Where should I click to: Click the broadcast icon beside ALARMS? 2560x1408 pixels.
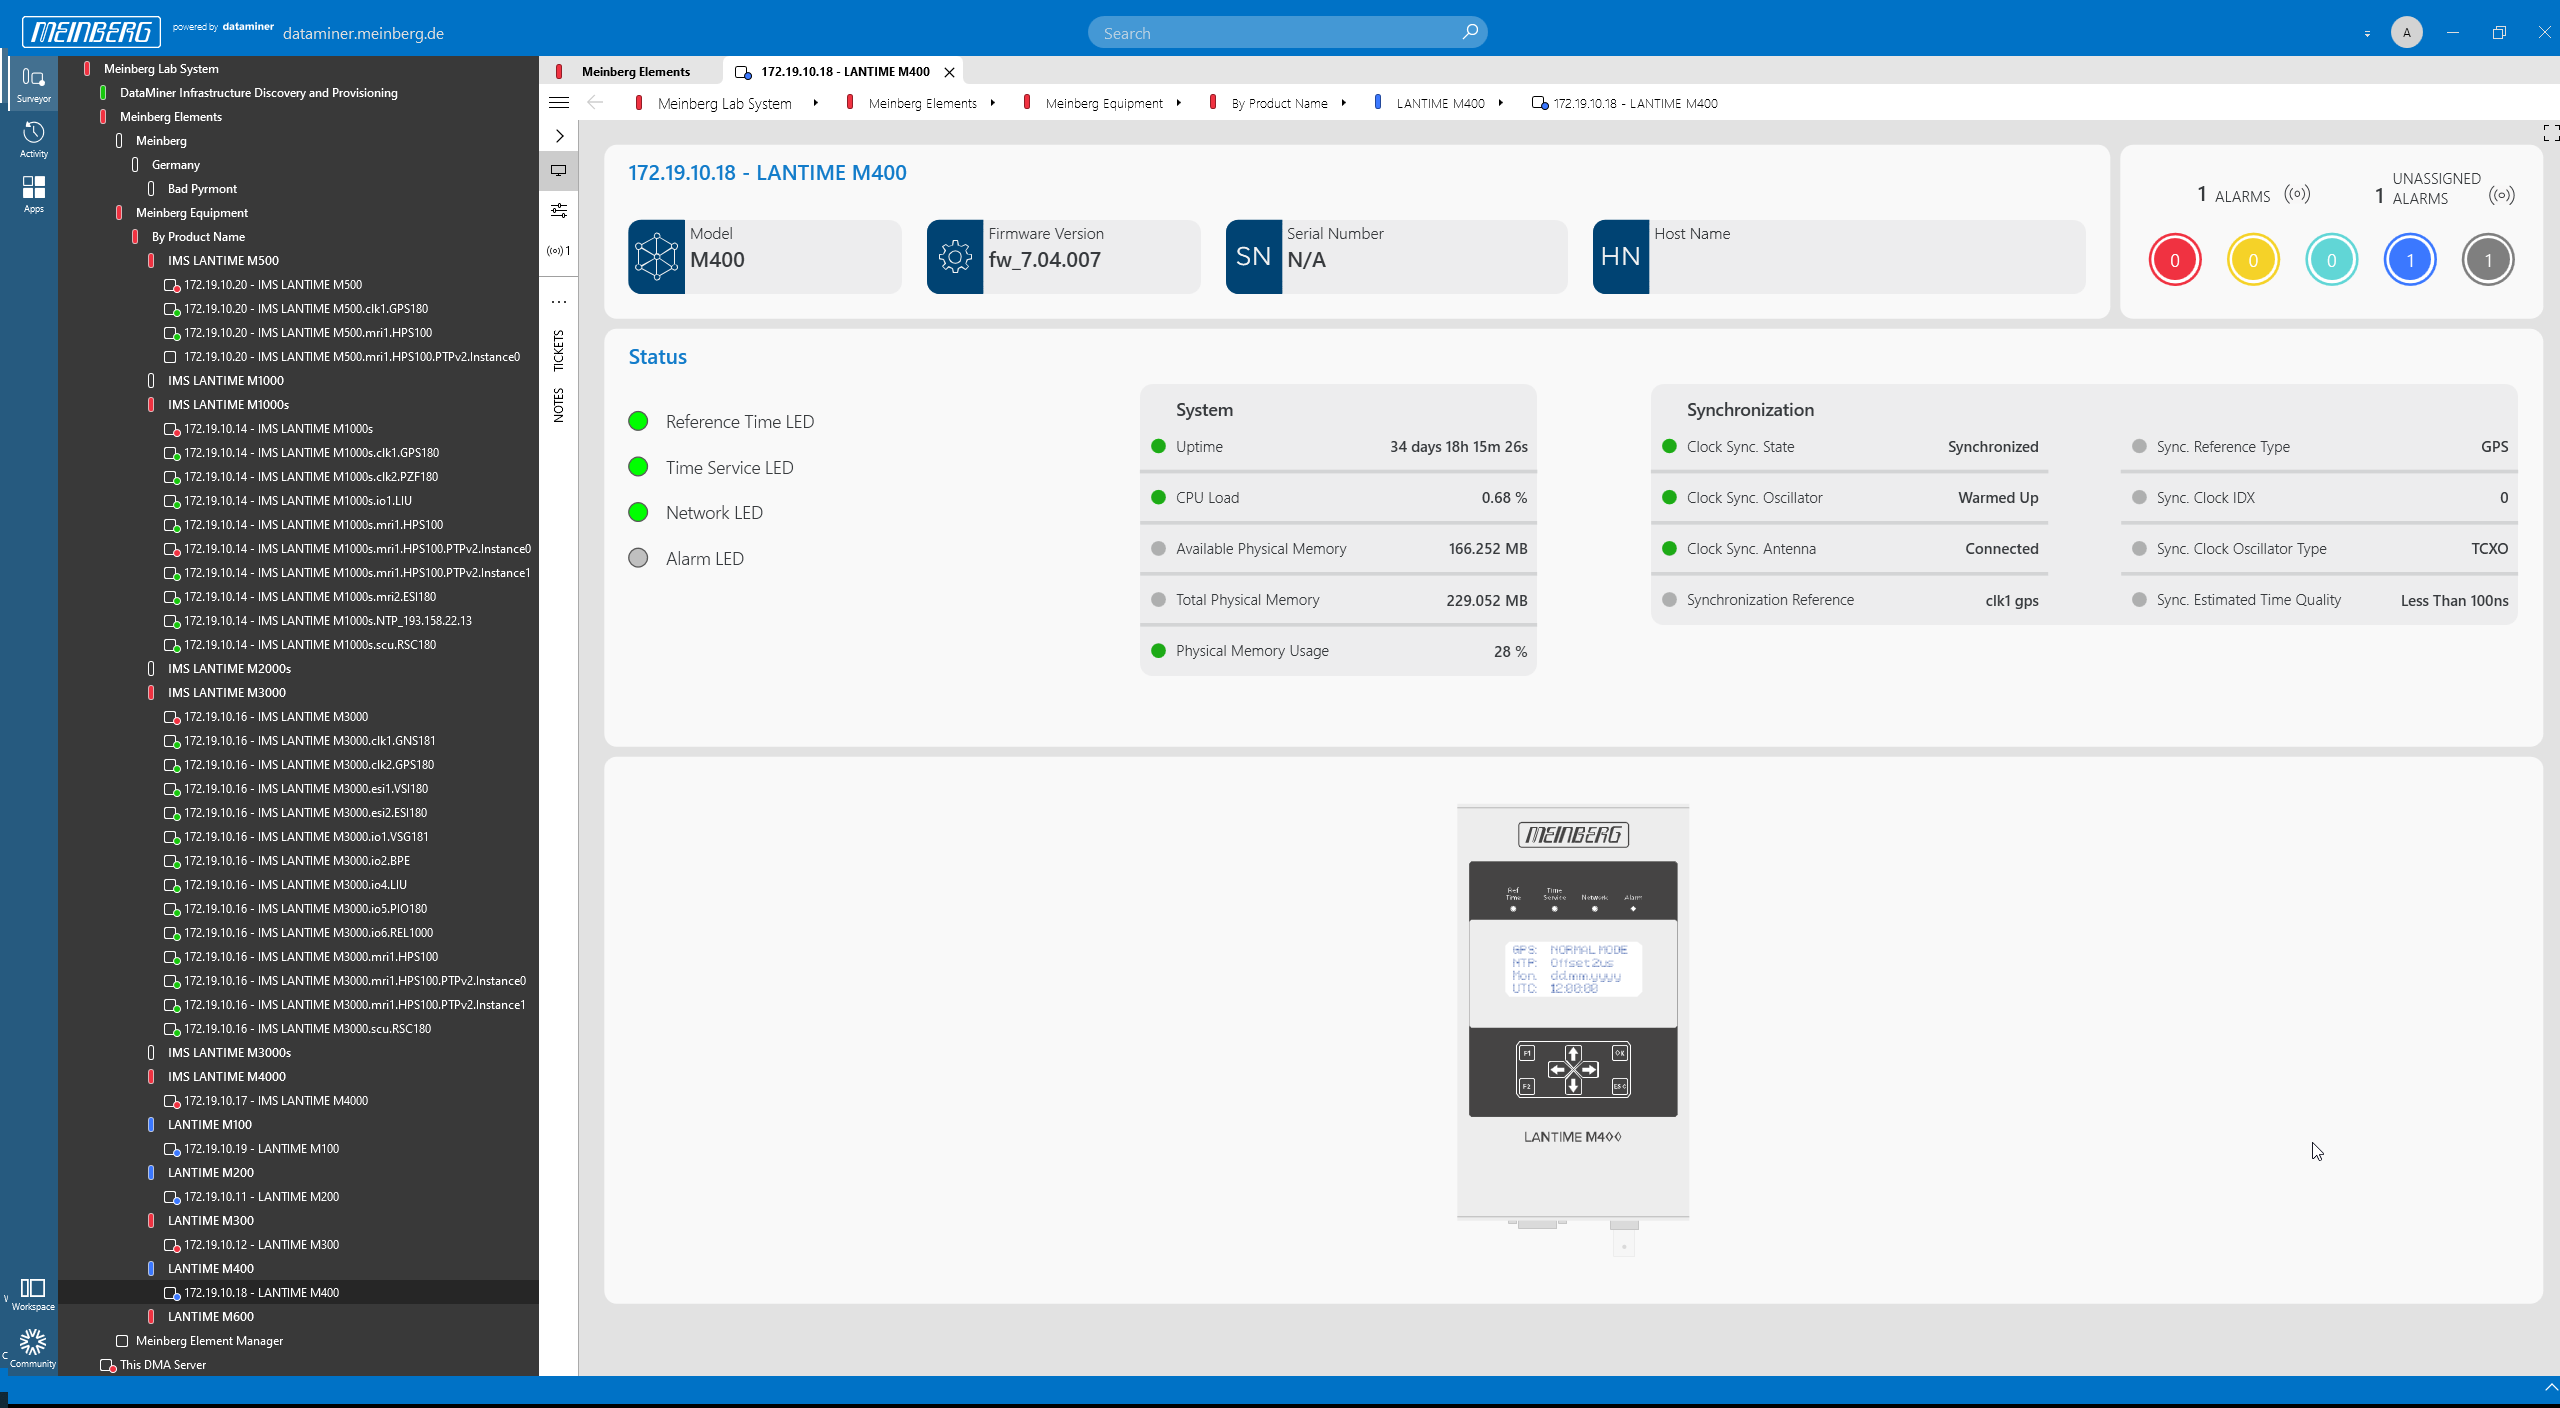2297,194
